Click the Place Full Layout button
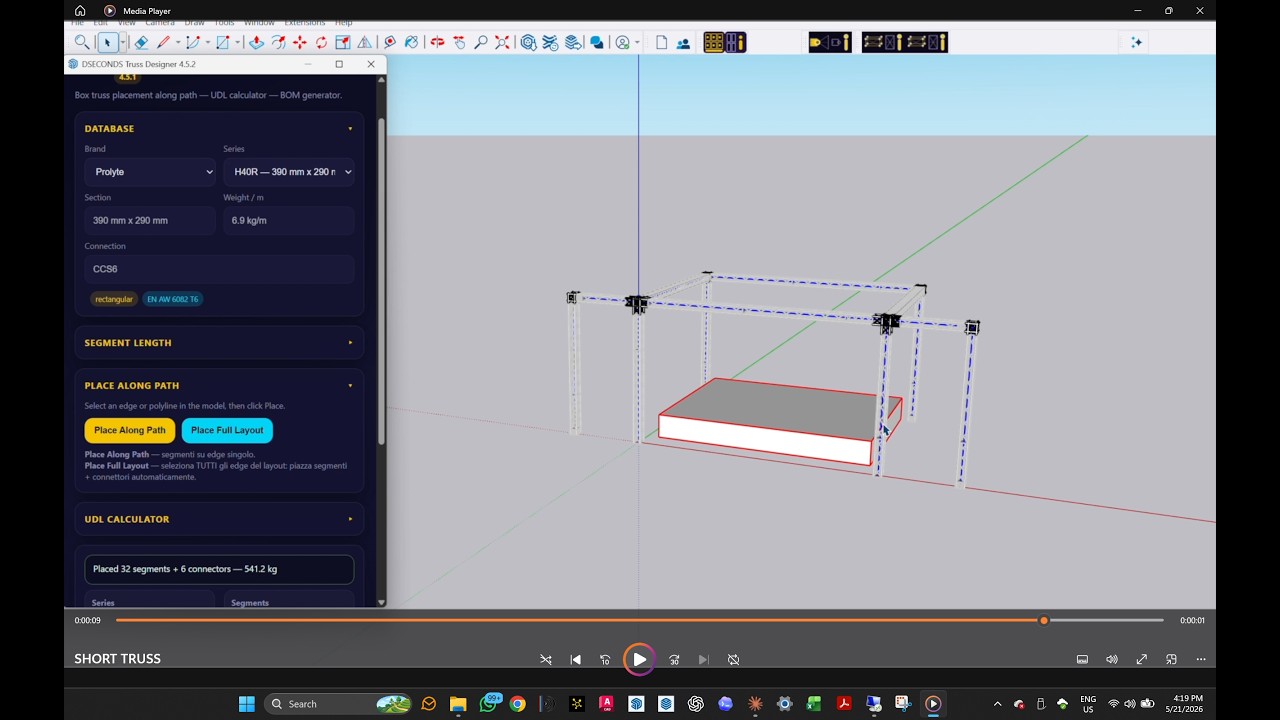 tap(227, 430)
